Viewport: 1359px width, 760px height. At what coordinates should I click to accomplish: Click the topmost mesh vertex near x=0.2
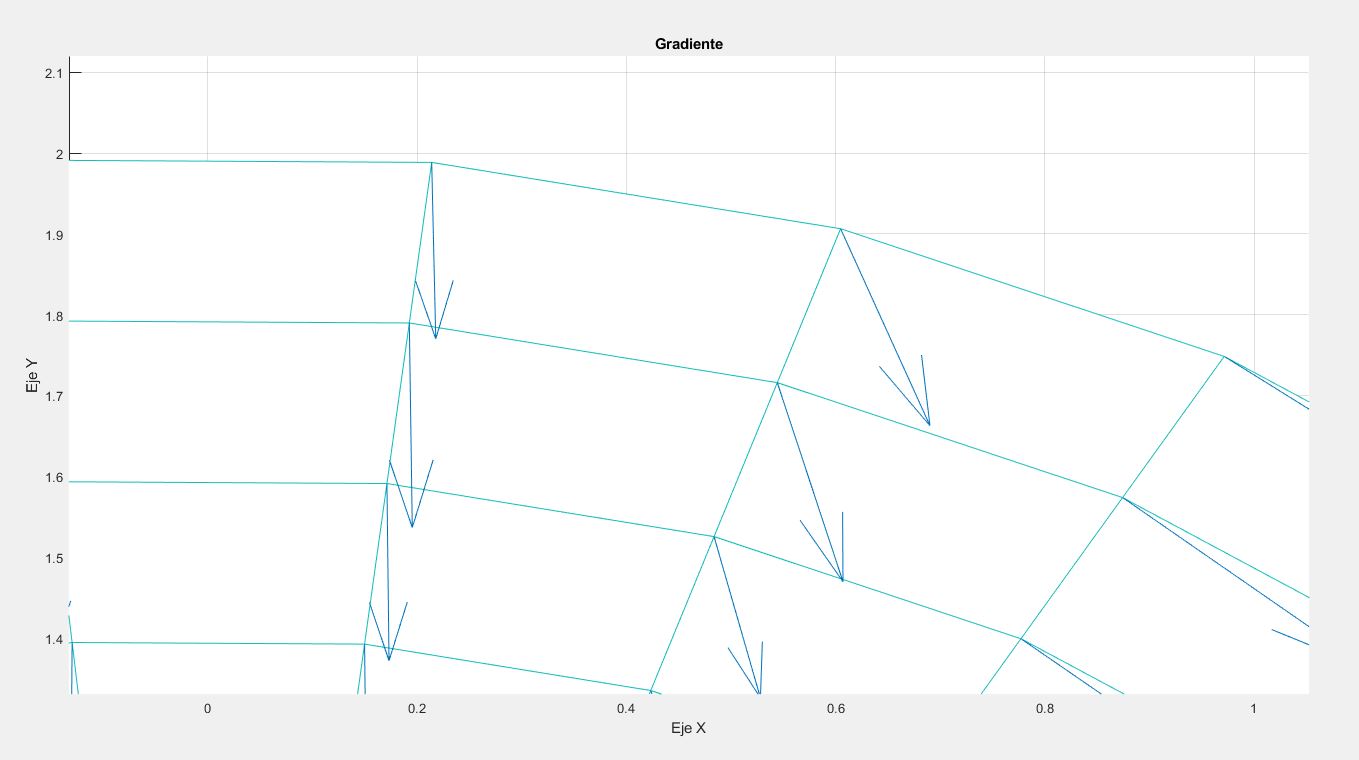[431, 162]
